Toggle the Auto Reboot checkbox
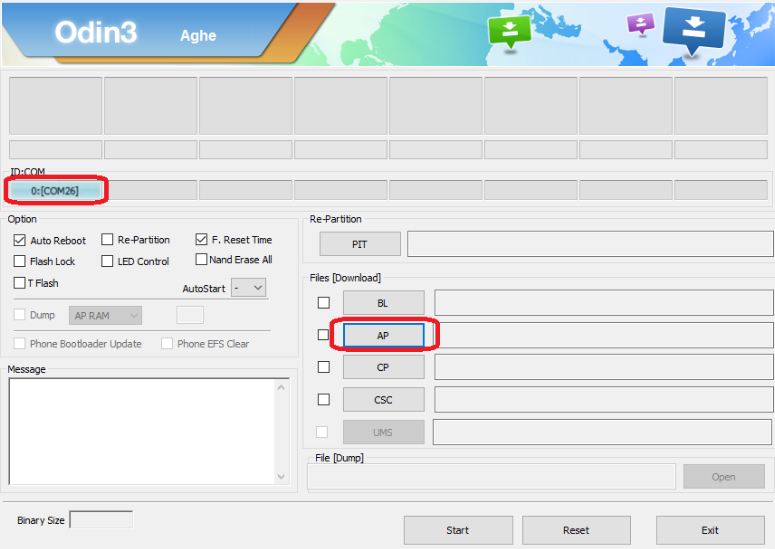775x549 pixels. point(20,240)
